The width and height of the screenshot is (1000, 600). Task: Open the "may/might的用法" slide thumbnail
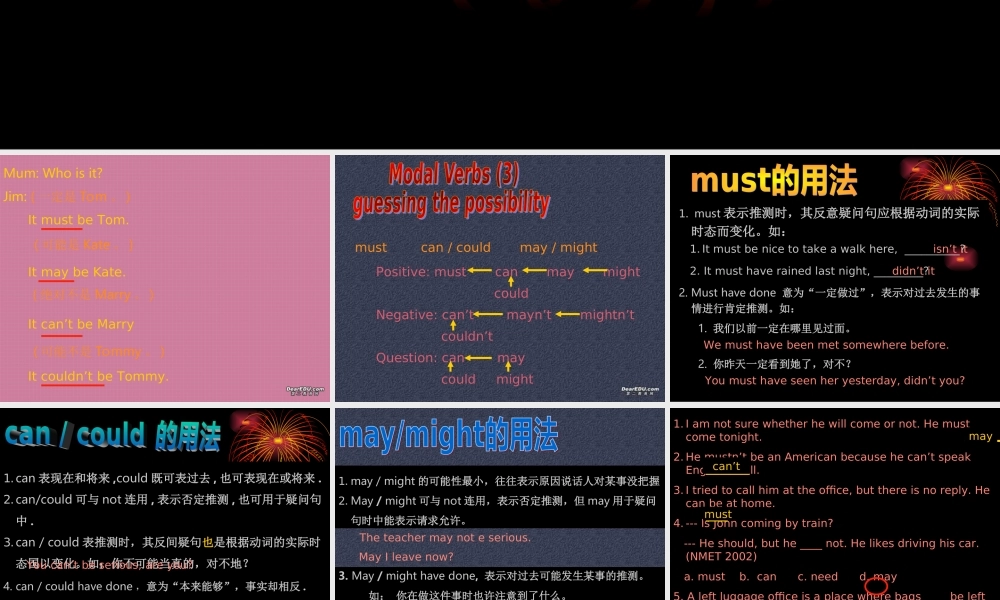[x=499, y=504]
